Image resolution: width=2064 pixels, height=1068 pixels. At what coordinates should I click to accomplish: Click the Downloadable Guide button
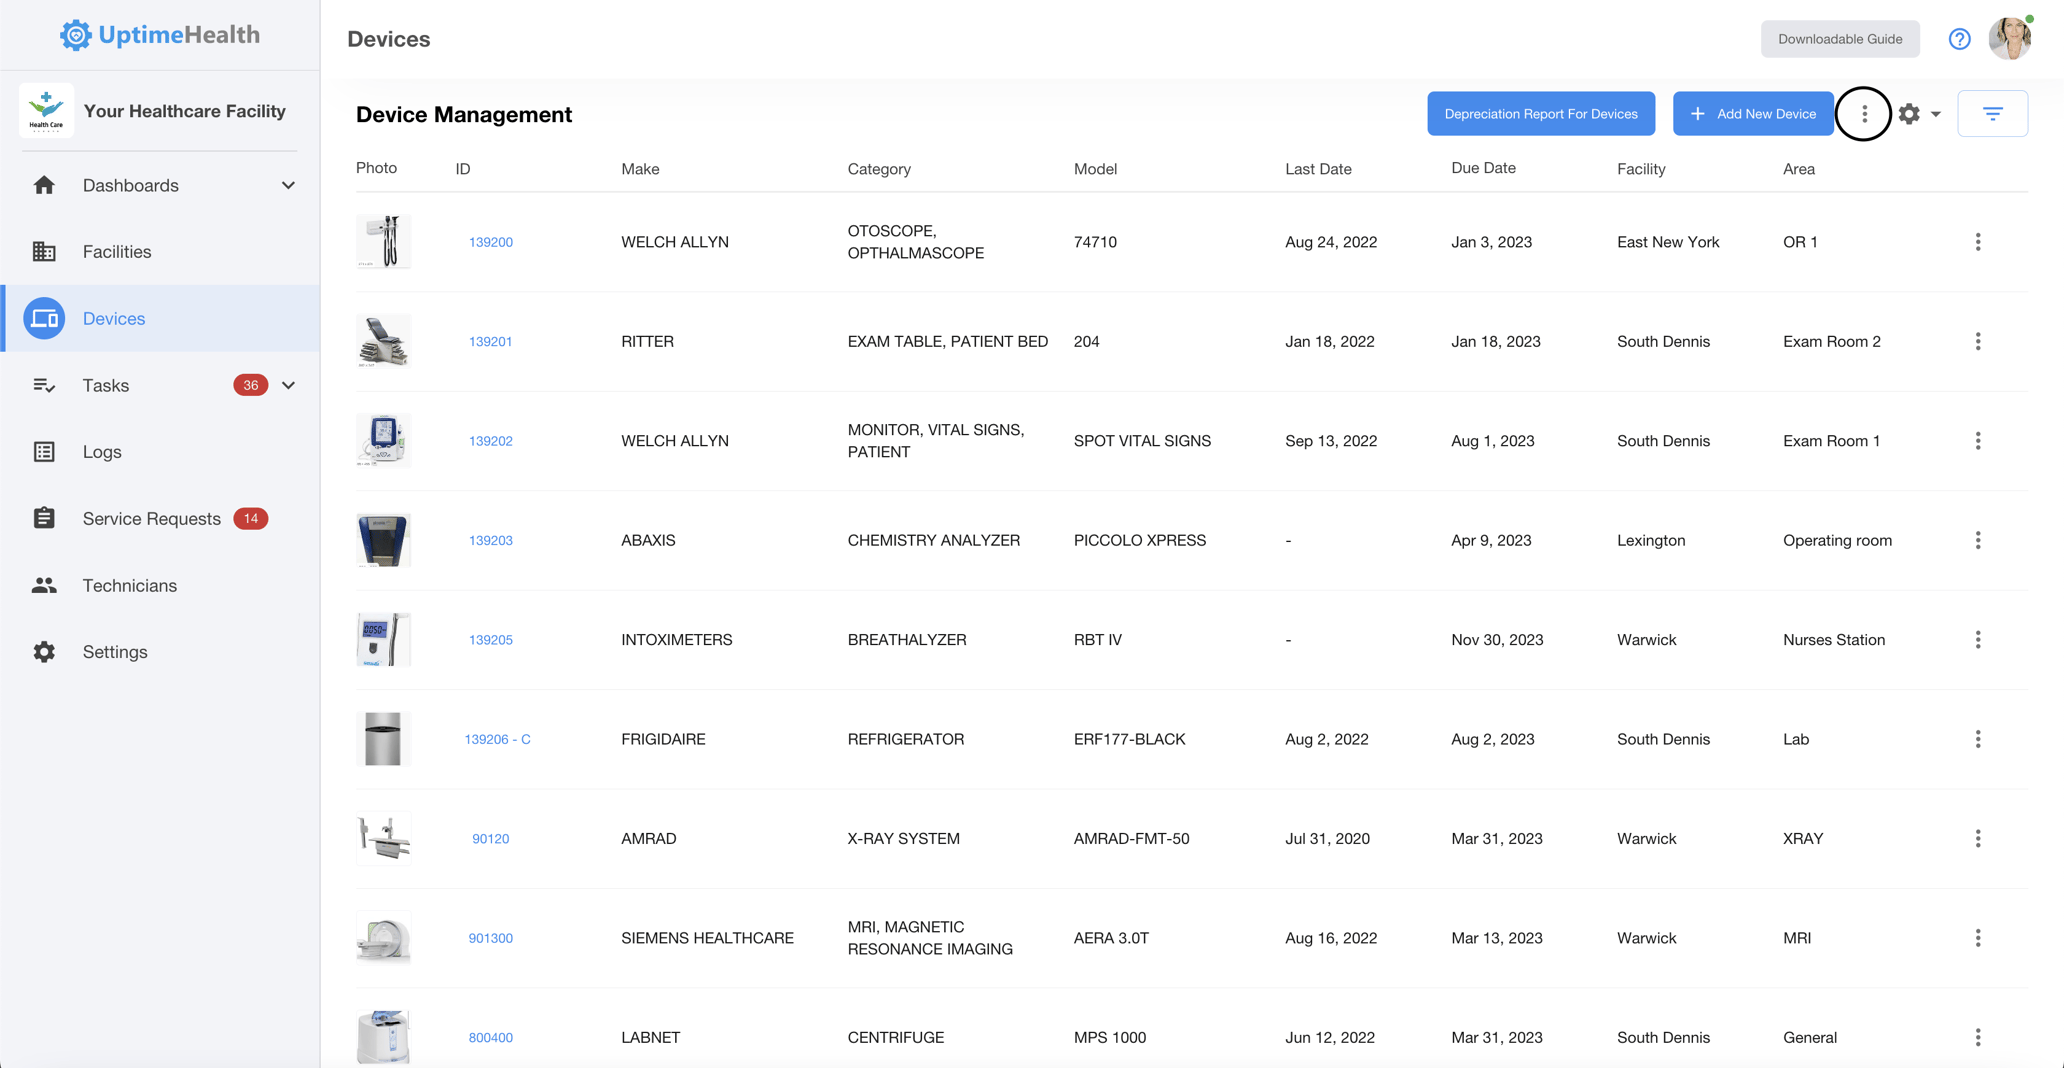pos(1839,39)
